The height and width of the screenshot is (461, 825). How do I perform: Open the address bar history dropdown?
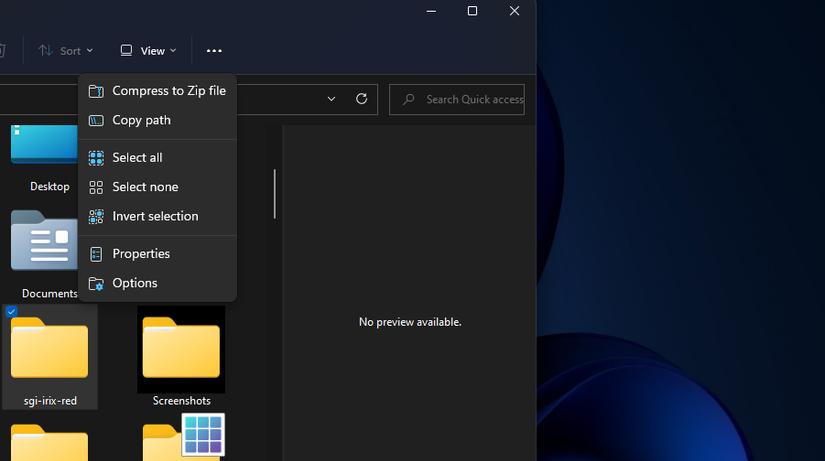coord(331,99)
